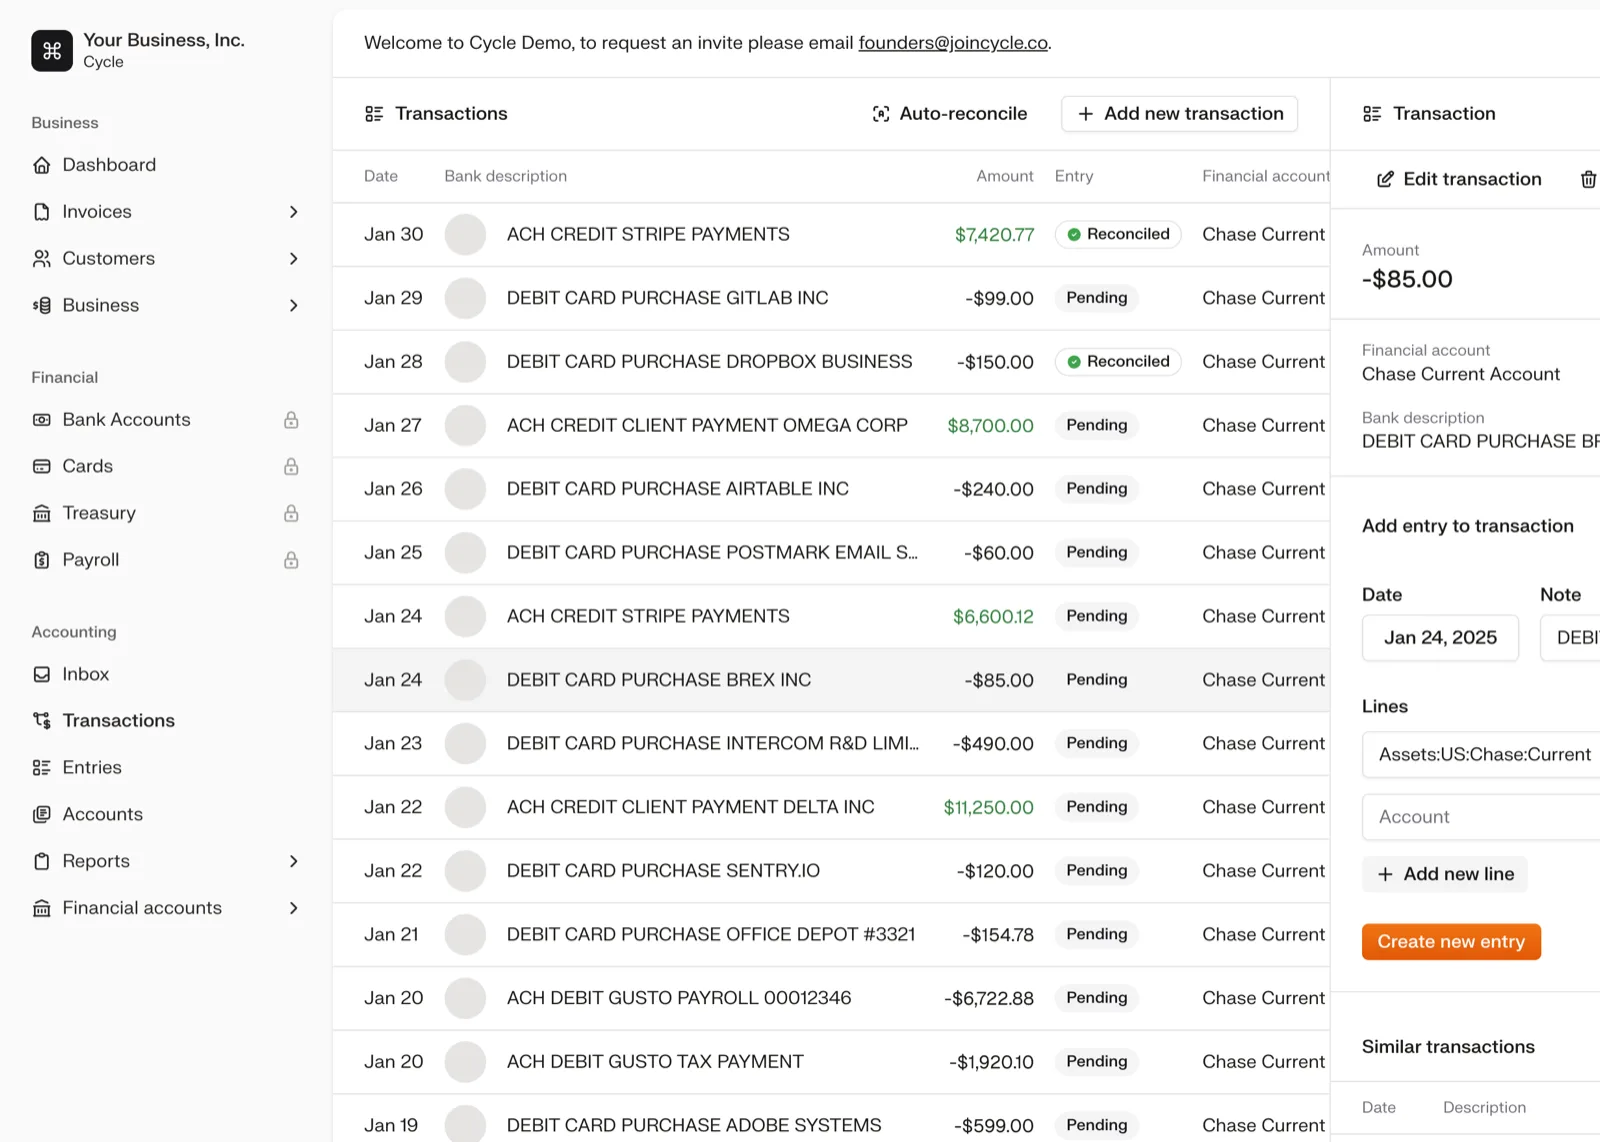Click the Transactions list header icon
The width and height of the screenshot is (1600, 1142).
374,114
